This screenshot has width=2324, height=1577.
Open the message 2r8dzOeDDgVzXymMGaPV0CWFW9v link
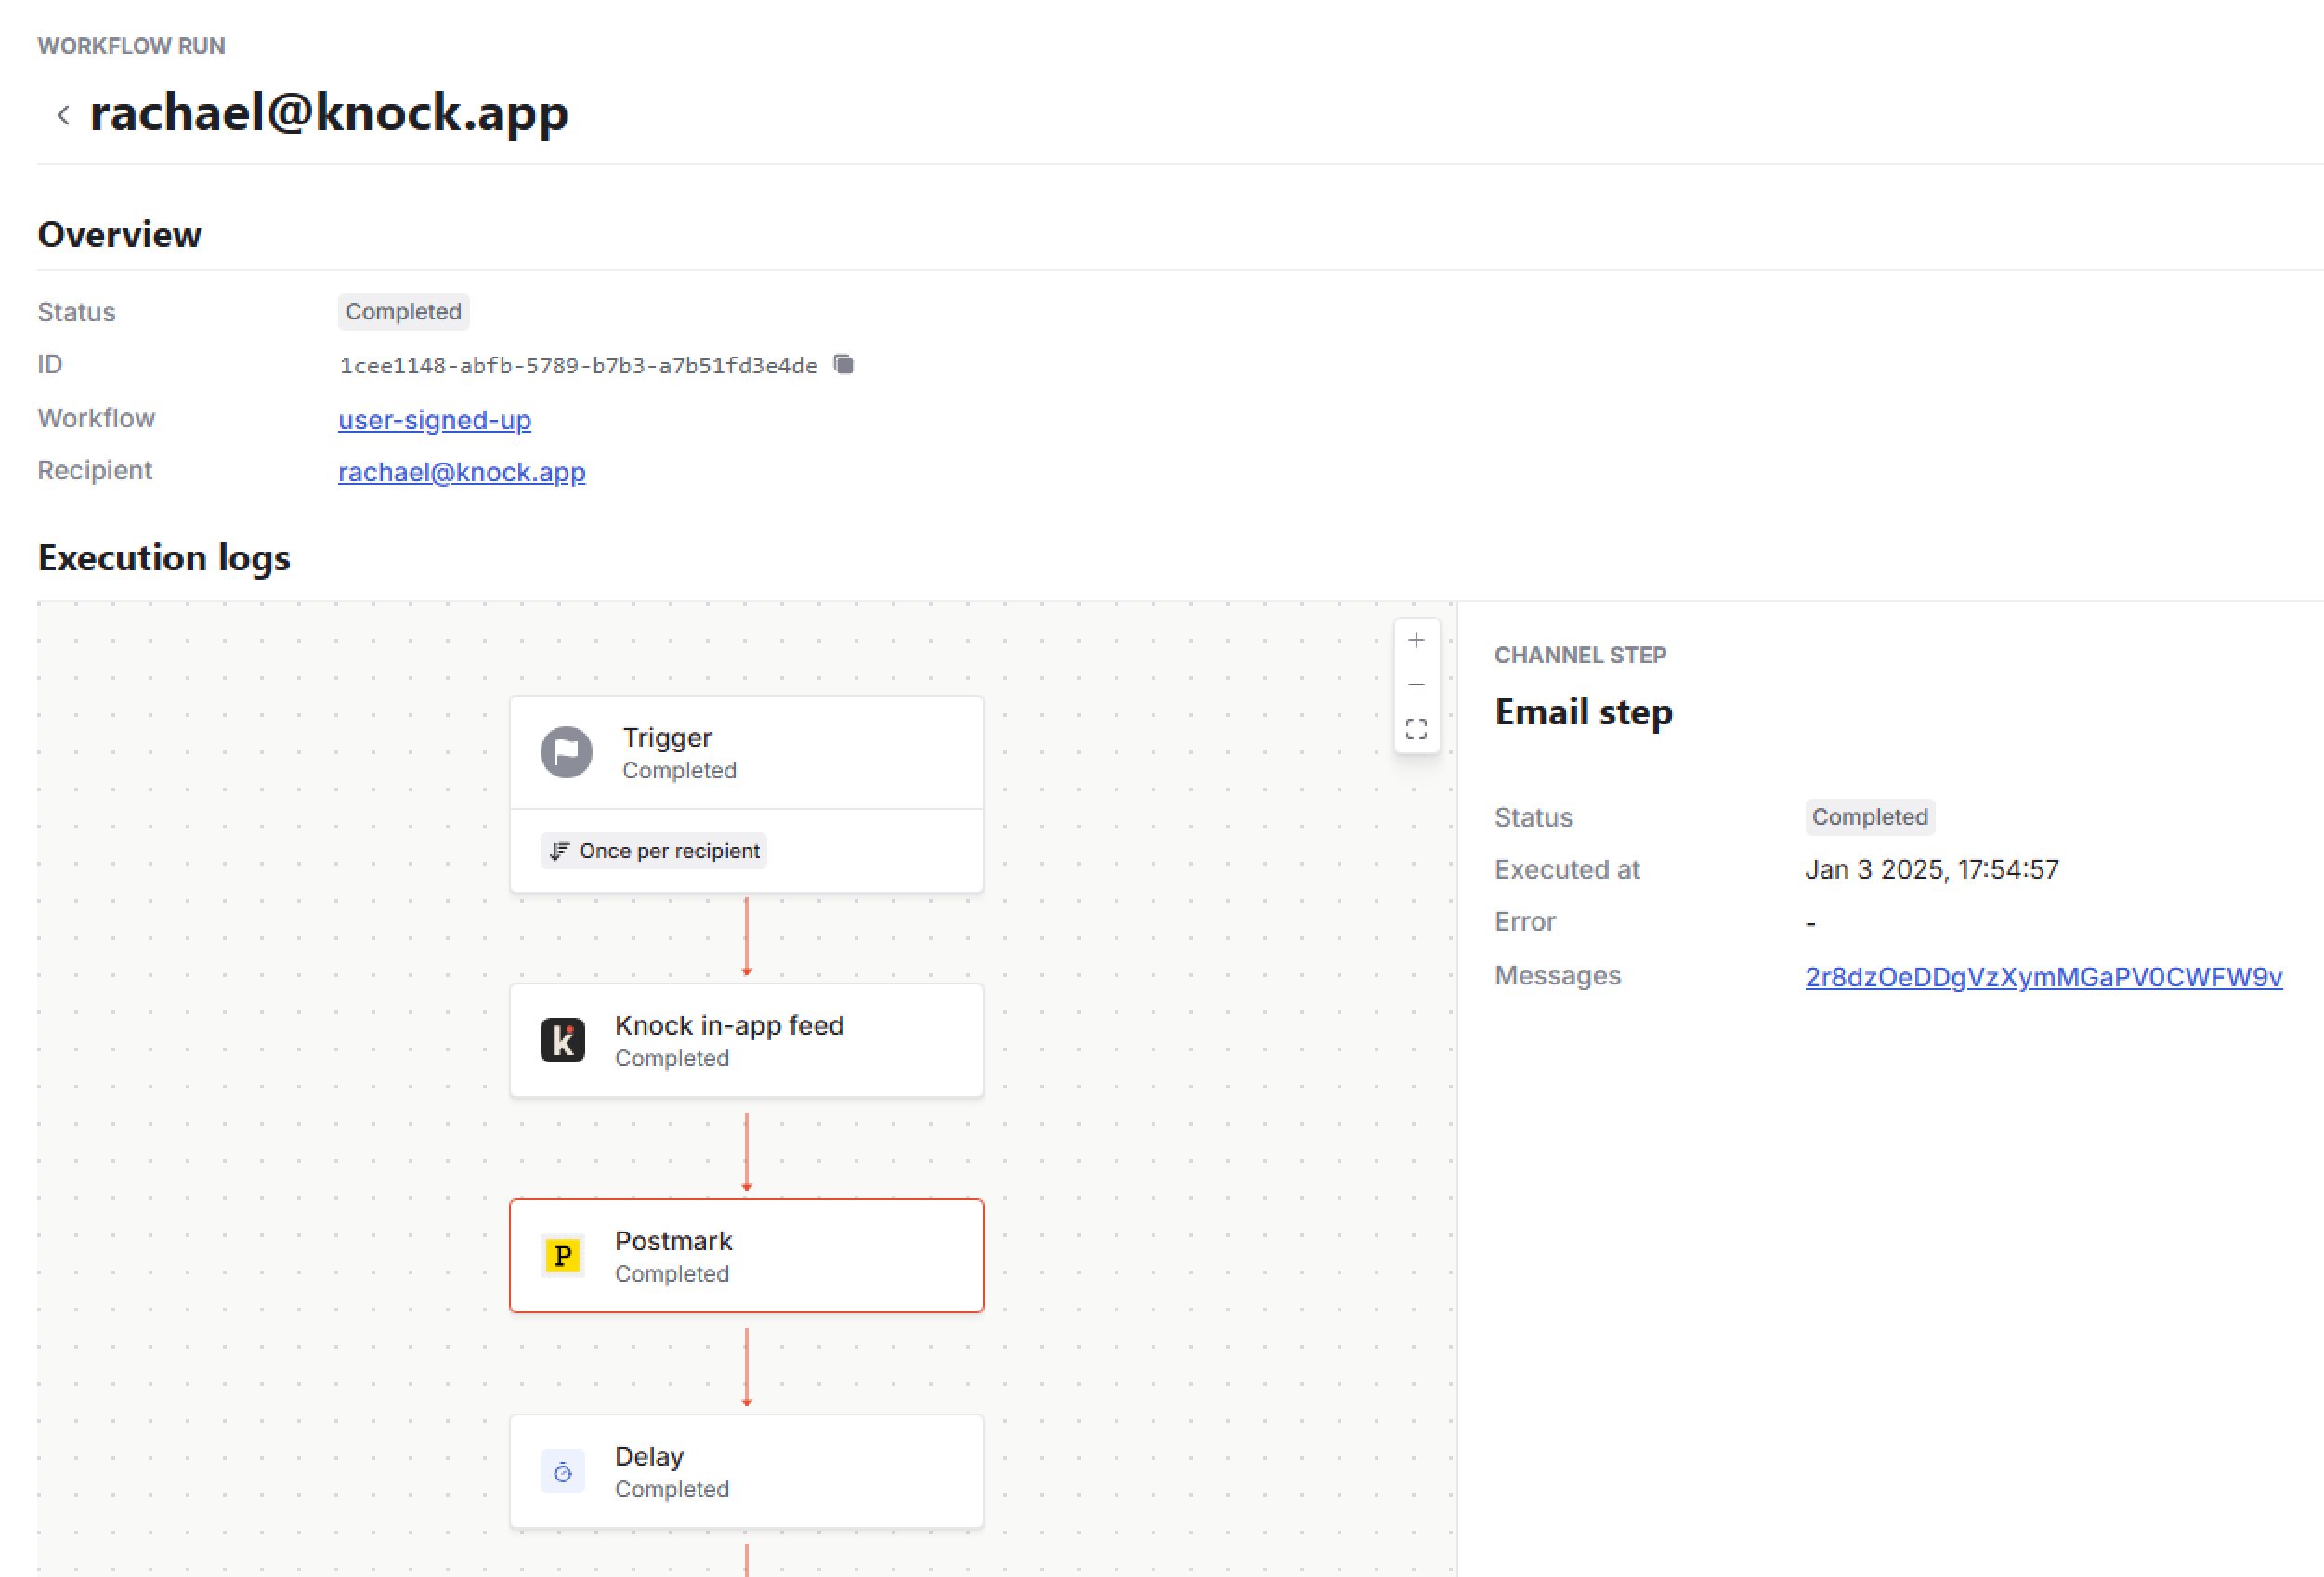coord(2043,977)
